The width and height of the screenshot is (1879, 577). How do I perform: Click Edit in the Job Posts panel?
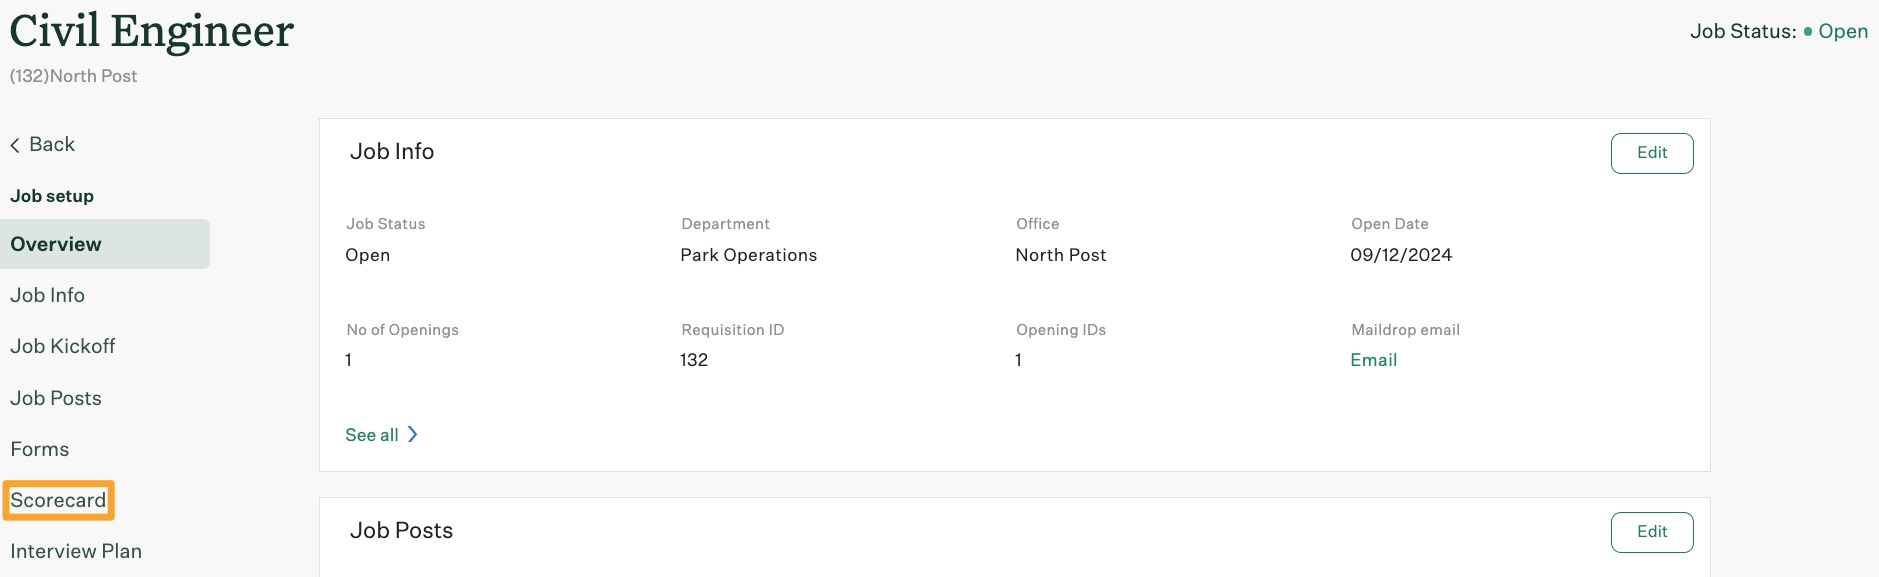point(1651,532)
